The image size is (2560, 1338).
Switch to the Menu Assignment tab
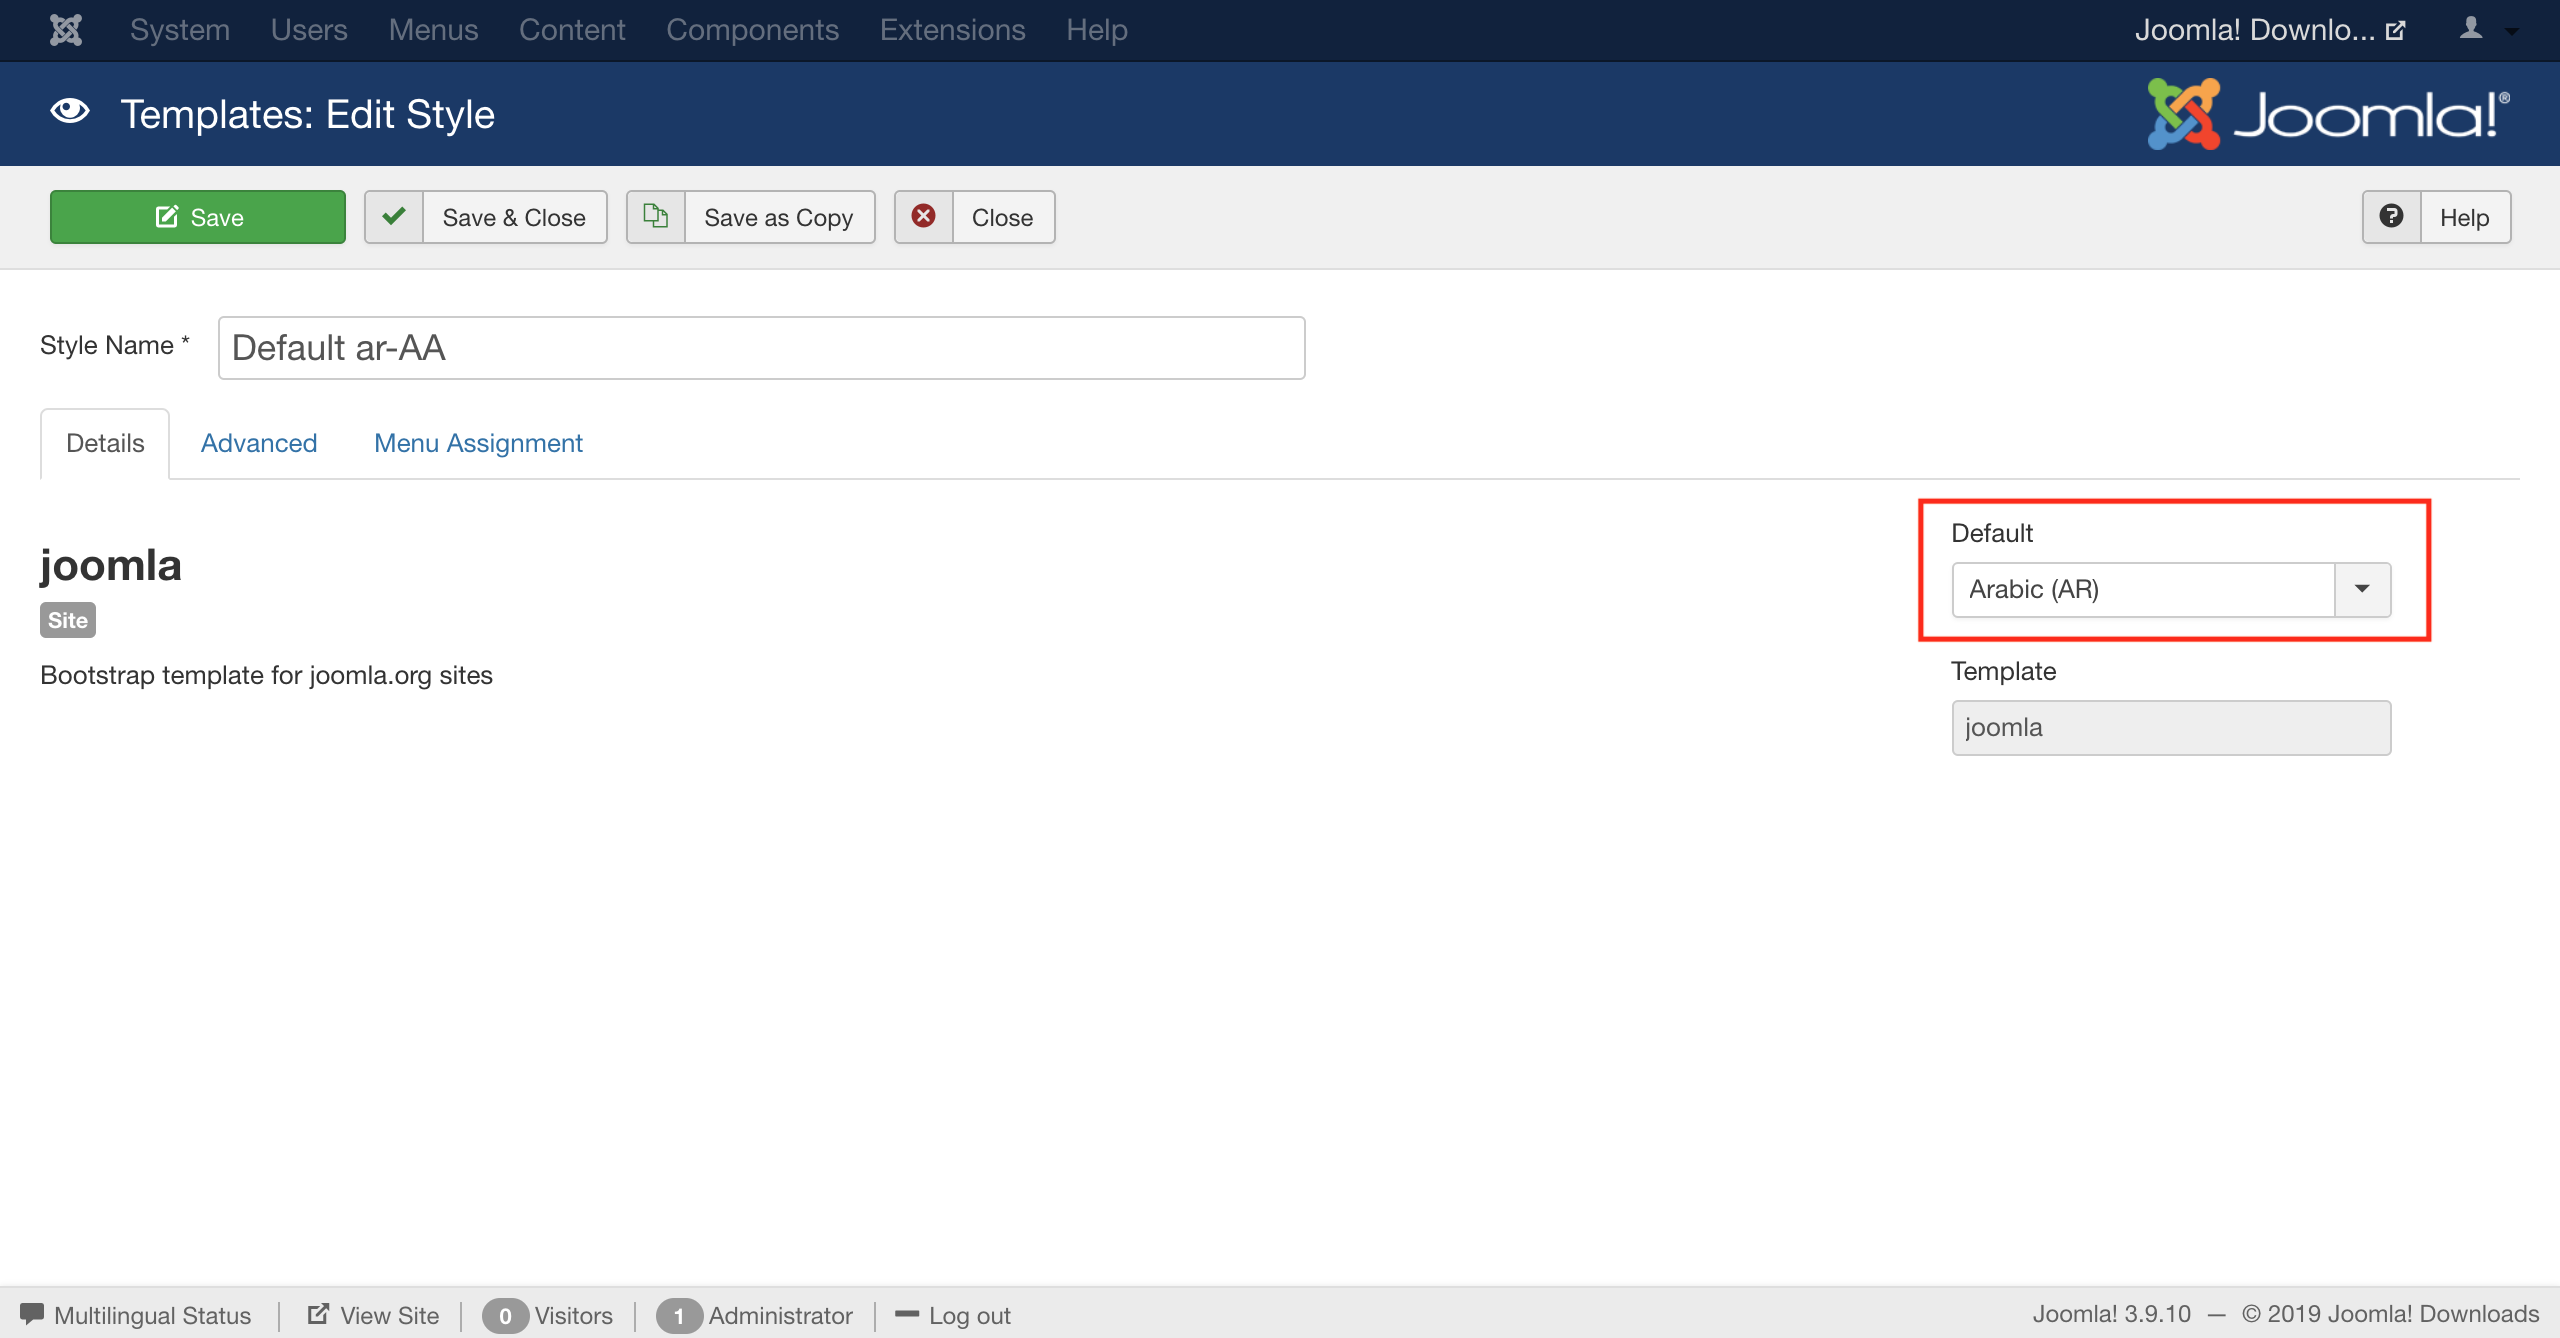pos(478,443)
